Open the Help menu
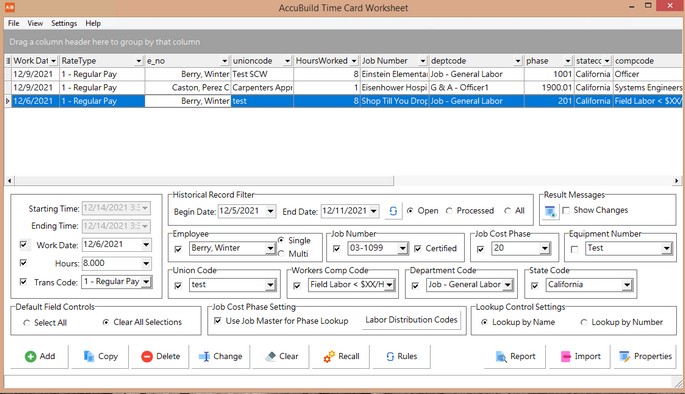 tap(93, 23)
